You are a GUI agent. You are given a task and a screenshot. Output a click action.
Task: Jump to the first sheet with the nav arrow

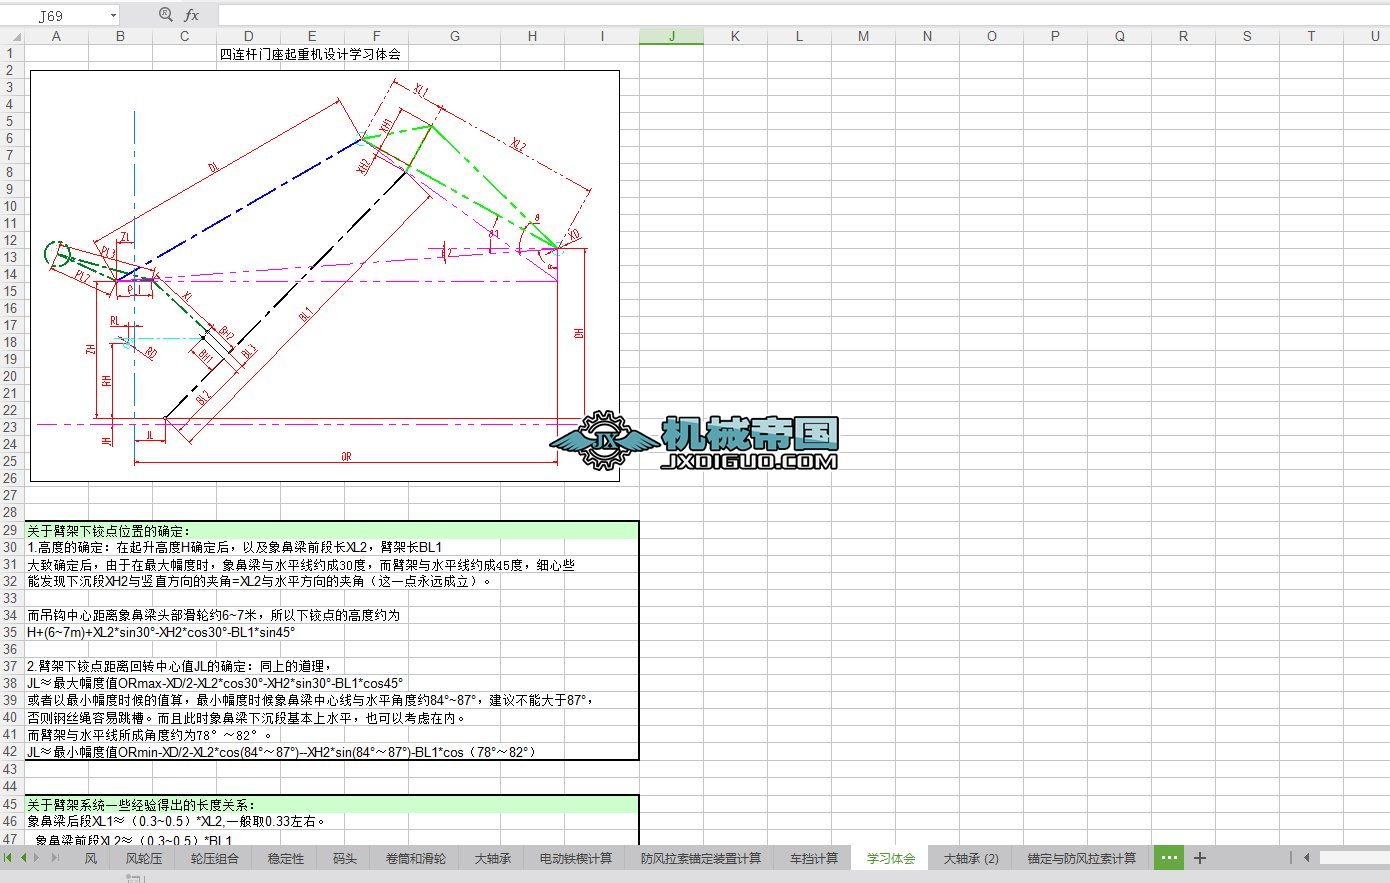(x=9, y=858)
